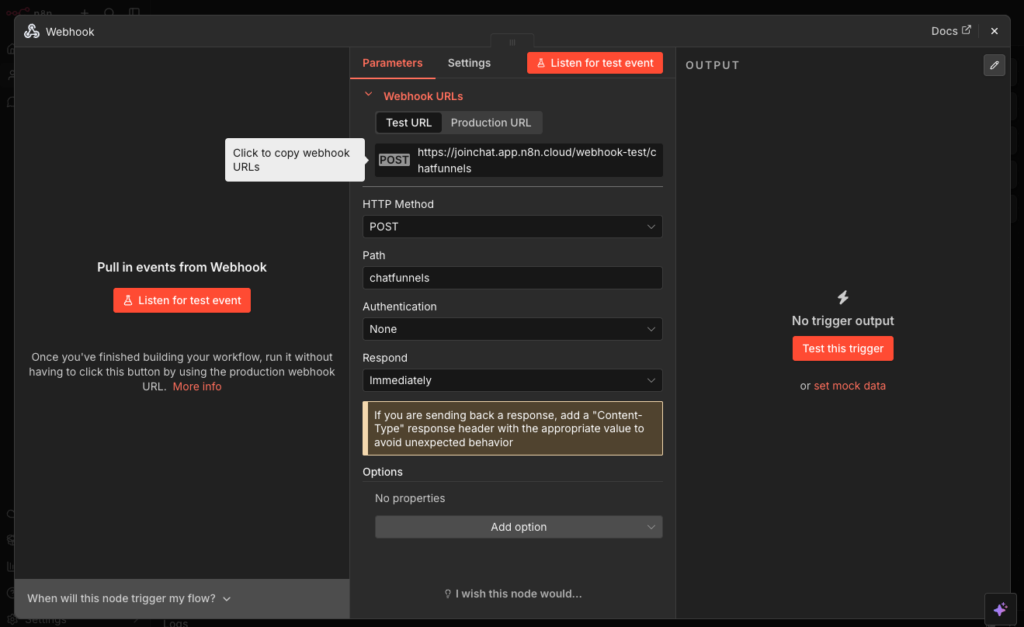Click the lightning bolt trigger icon
This screenshot has height=627, width=1024.
[x=843, y=298]
